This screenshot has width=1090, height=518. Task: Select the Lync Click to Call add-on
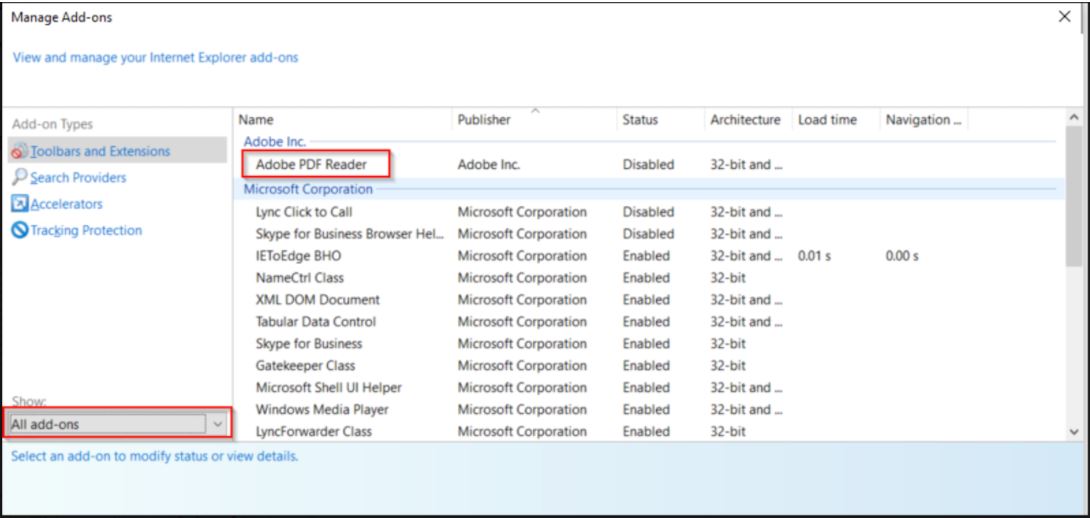pyautogui.click(x=304, y=212)
